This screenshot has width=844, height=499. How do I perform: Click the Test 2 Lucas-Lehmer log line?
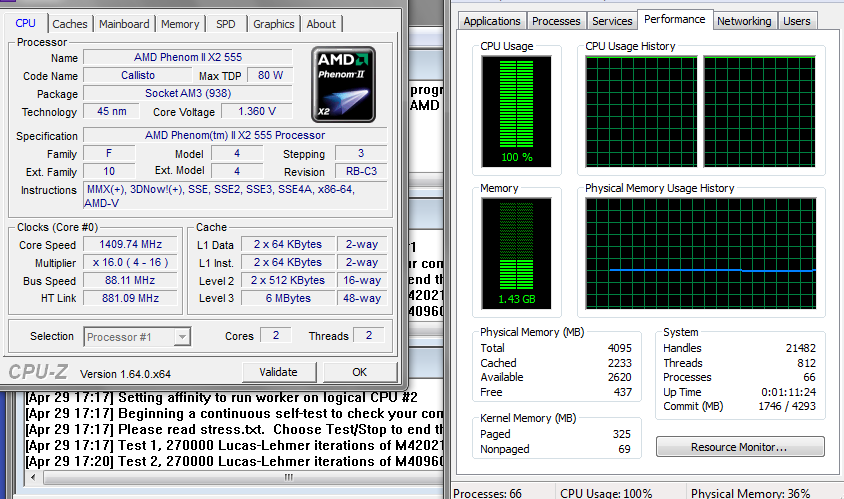click(x=235, y=461)
